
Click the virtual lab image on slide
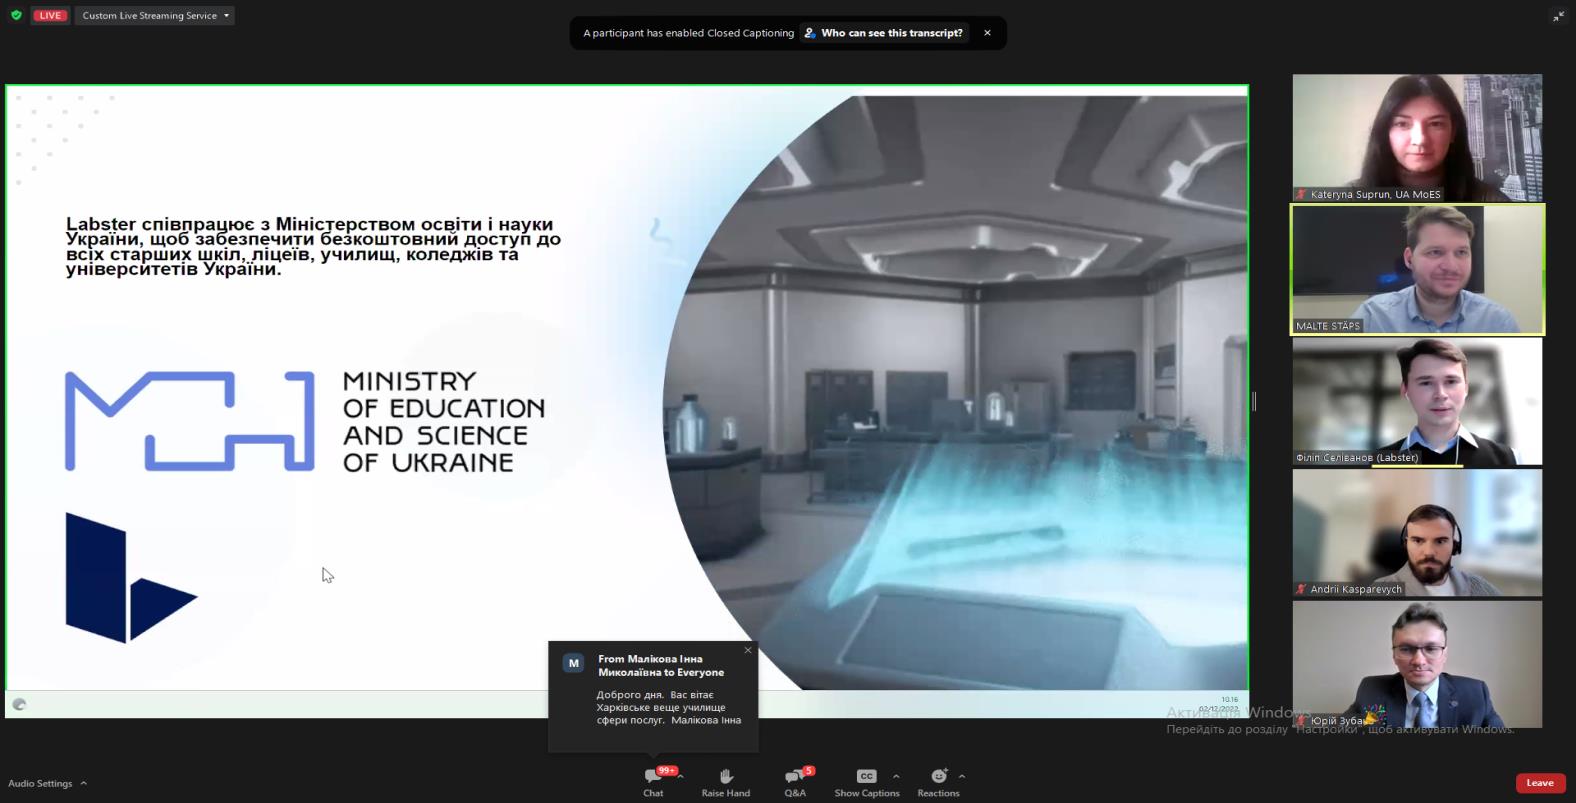(x=954, y=392)
